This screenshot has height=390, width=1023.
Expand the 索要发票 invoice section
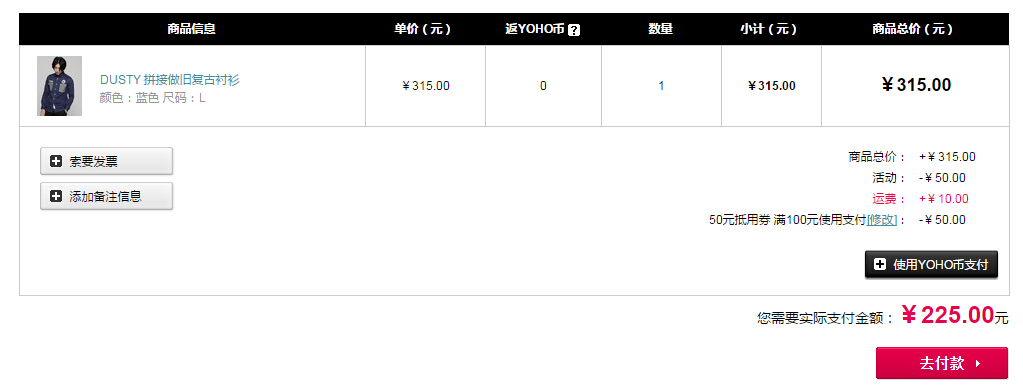click(x=106, y=161)
